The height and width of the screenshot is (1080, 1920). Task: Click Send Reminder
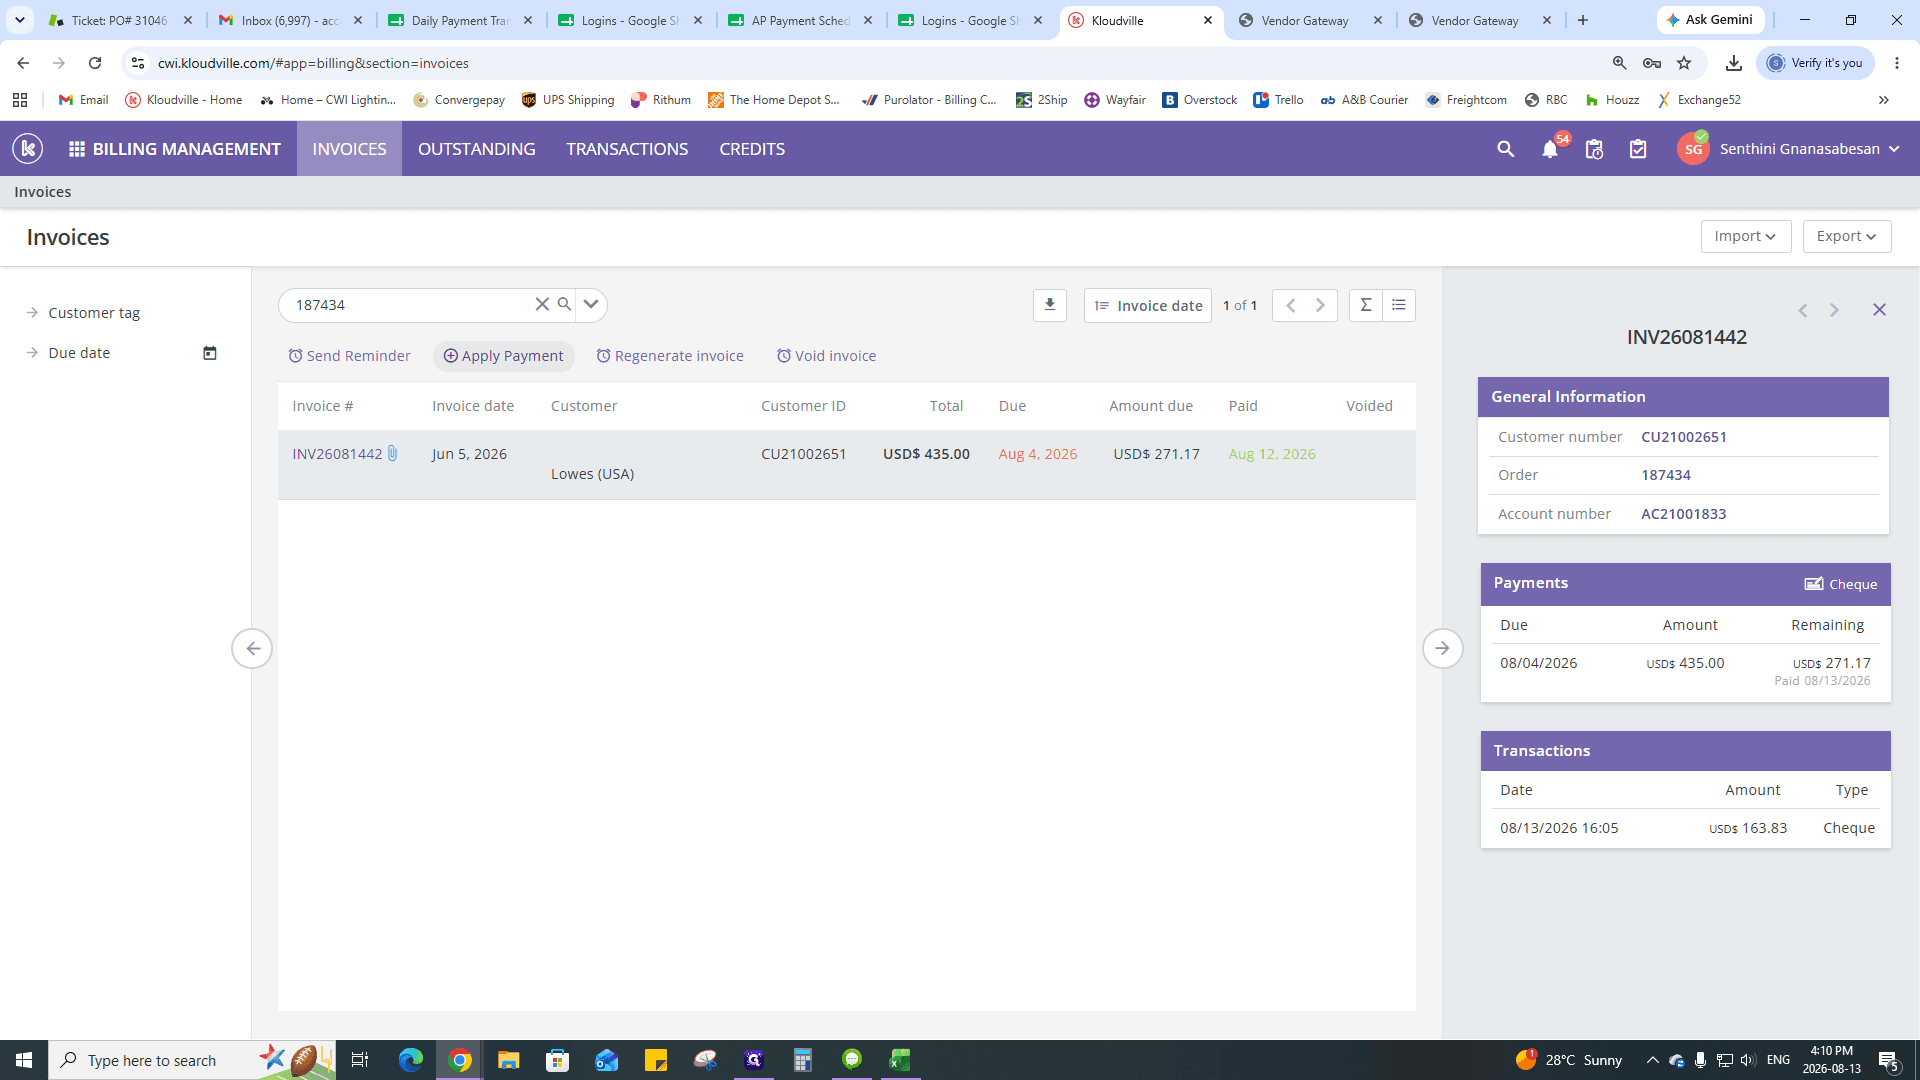(349, 356)
